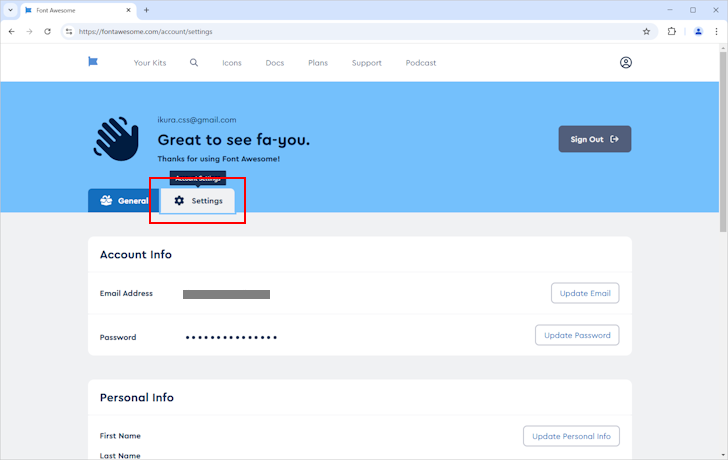Open the search magnifier icon

pyautogui.click(x=194, y=62)
